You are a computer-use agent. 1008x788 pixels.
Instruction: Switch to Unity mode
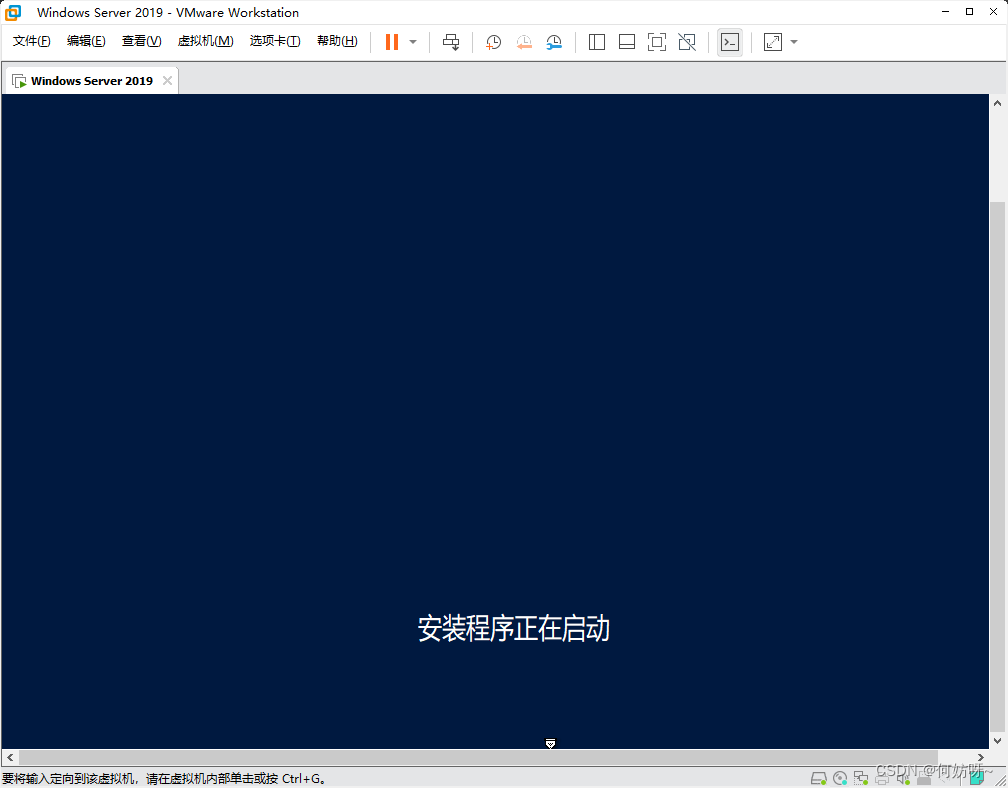click(687, 42)
